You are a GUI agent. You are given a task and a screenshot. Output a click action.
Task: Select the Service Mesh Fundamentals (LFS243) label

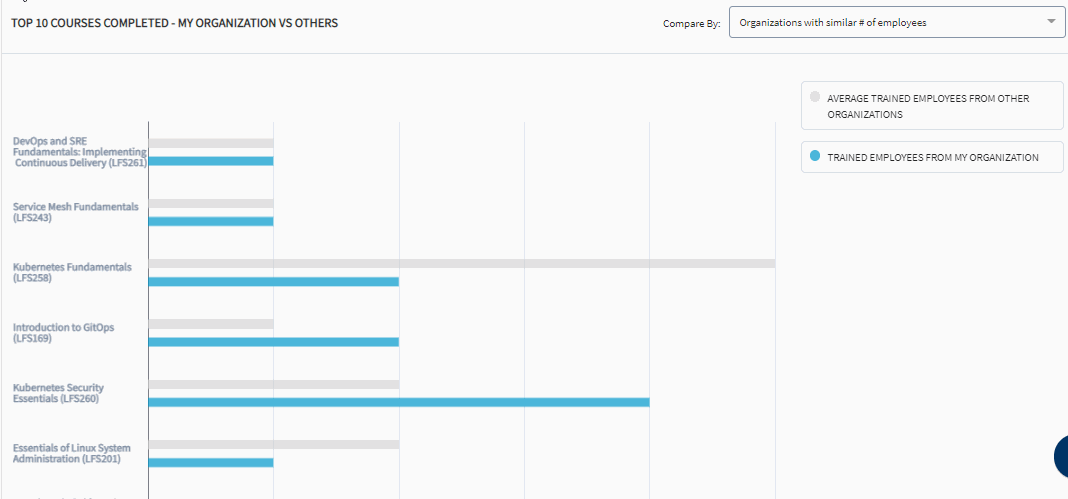(76, 212)
